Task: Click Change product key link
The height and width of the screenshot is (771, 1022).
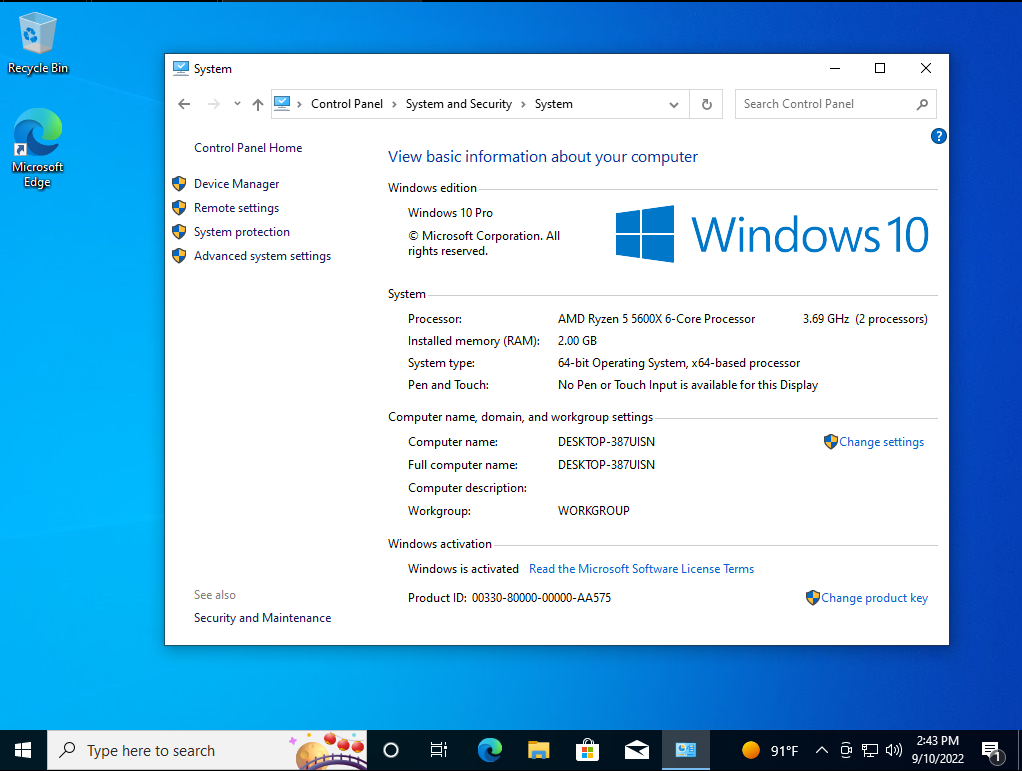Action: (x=875, y=598)
